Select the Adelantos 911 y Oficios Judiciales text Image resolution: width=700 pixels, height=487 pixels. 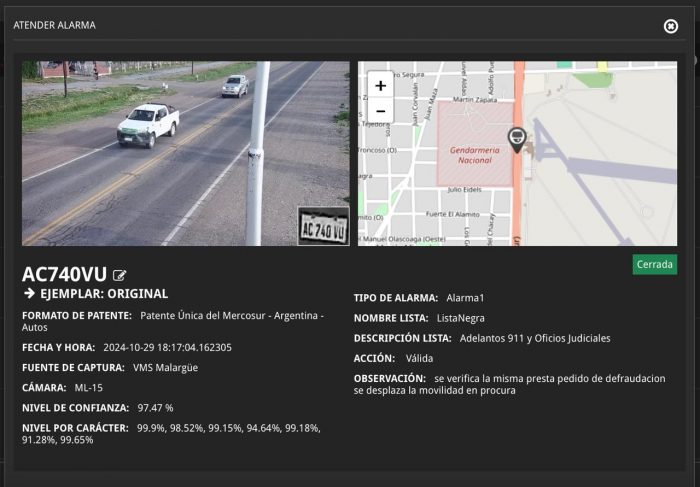pos(535,338)
